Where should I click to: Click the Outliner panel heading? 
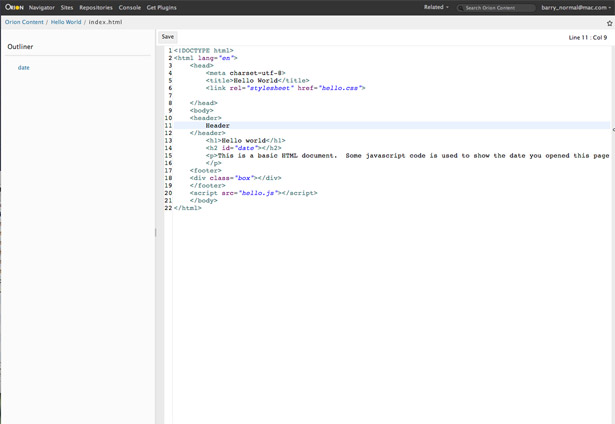click(20, 47)
